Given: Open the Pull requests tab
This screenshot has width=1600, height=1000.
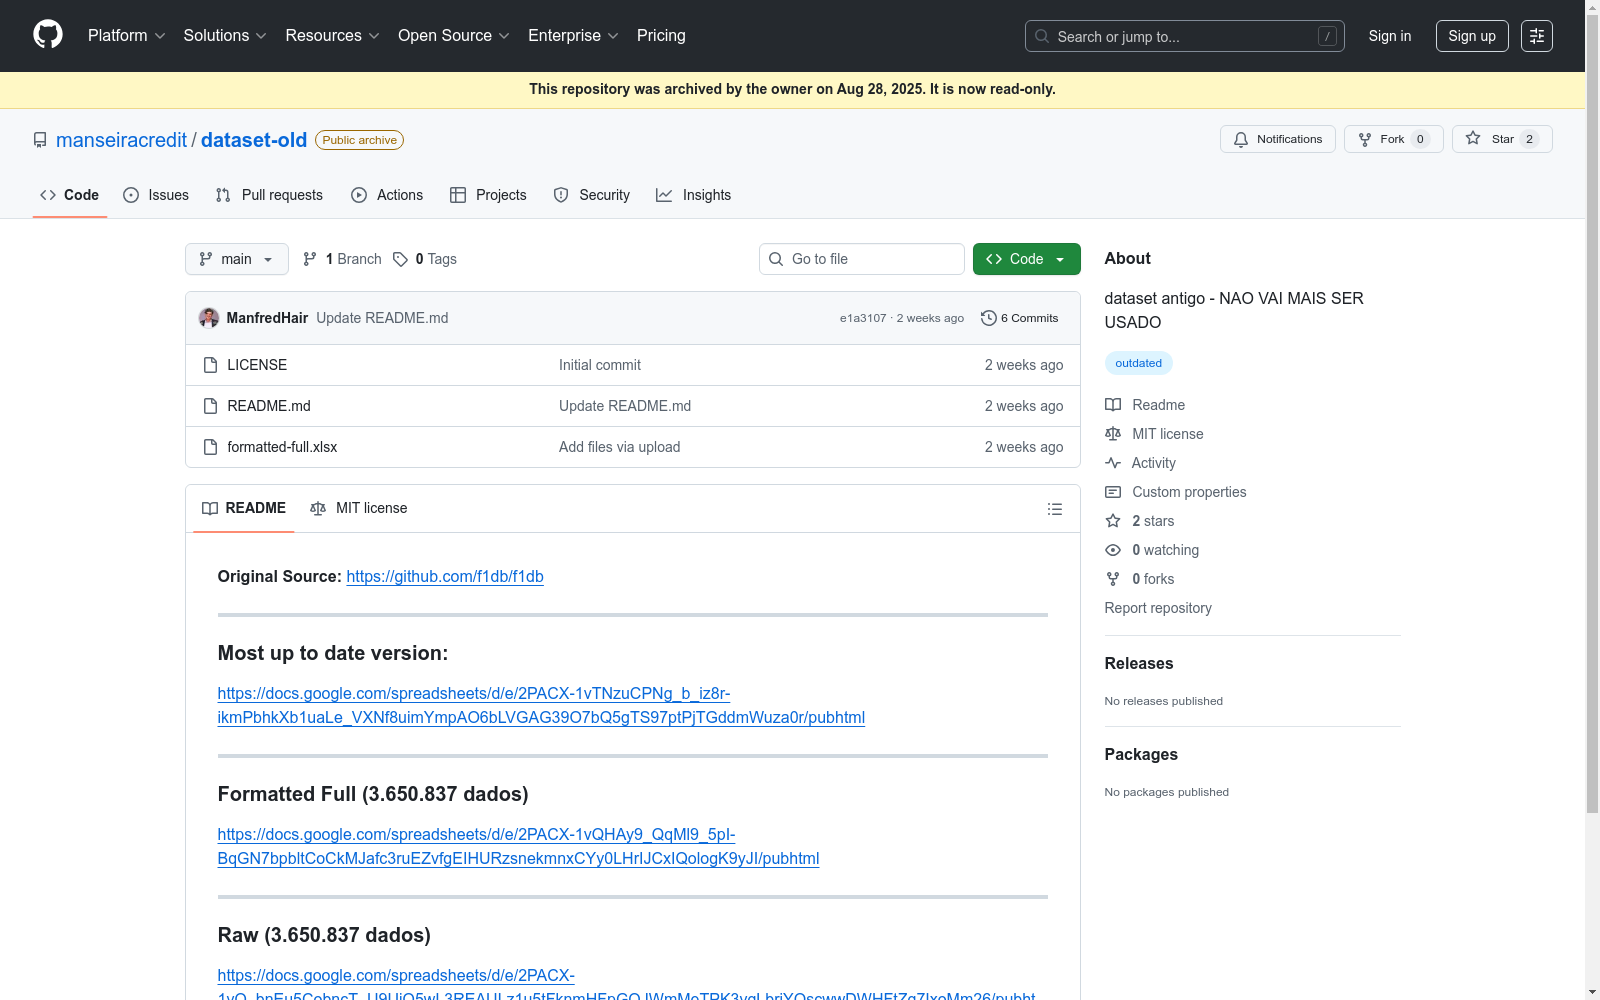Looking at the screenshot, I should pyautogui.click(x=269, y=195).
